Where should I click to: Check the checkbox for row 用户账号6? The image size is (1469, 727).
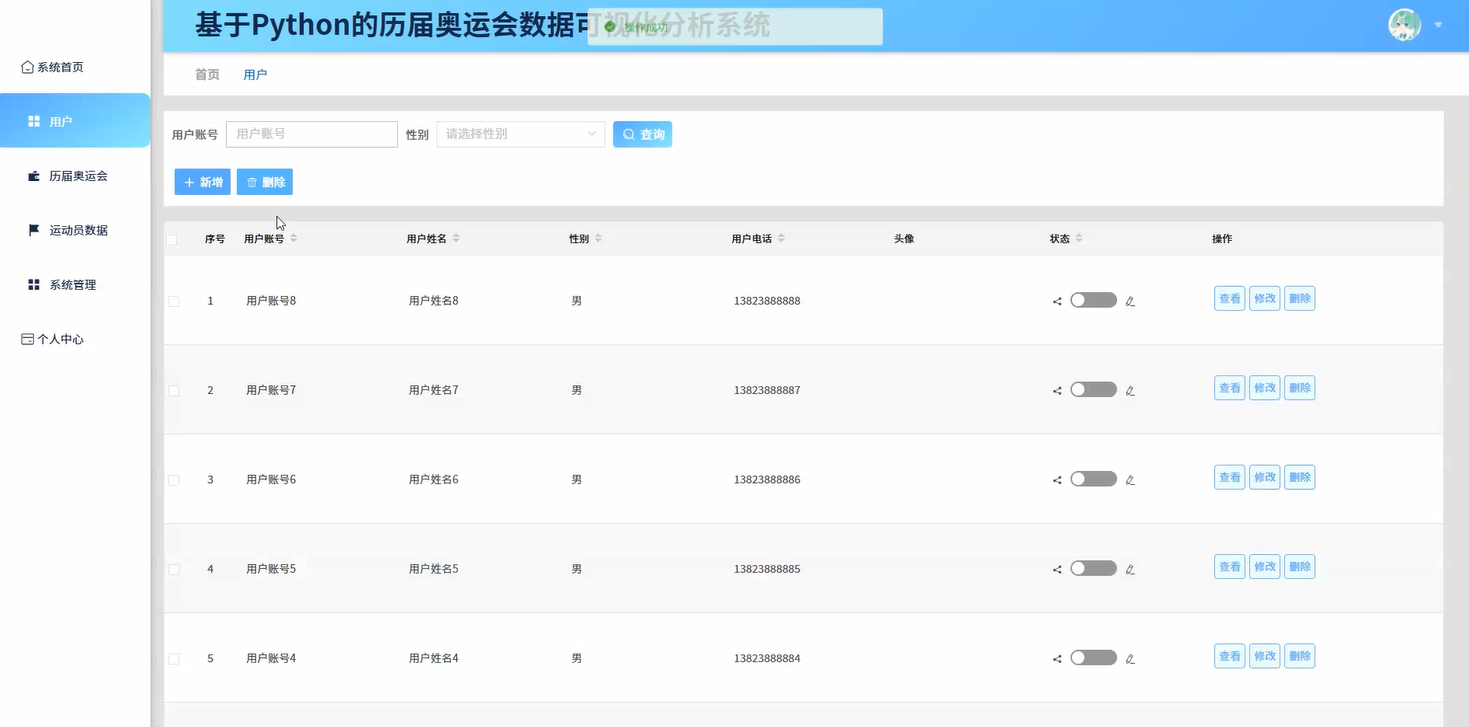point(174,480)
